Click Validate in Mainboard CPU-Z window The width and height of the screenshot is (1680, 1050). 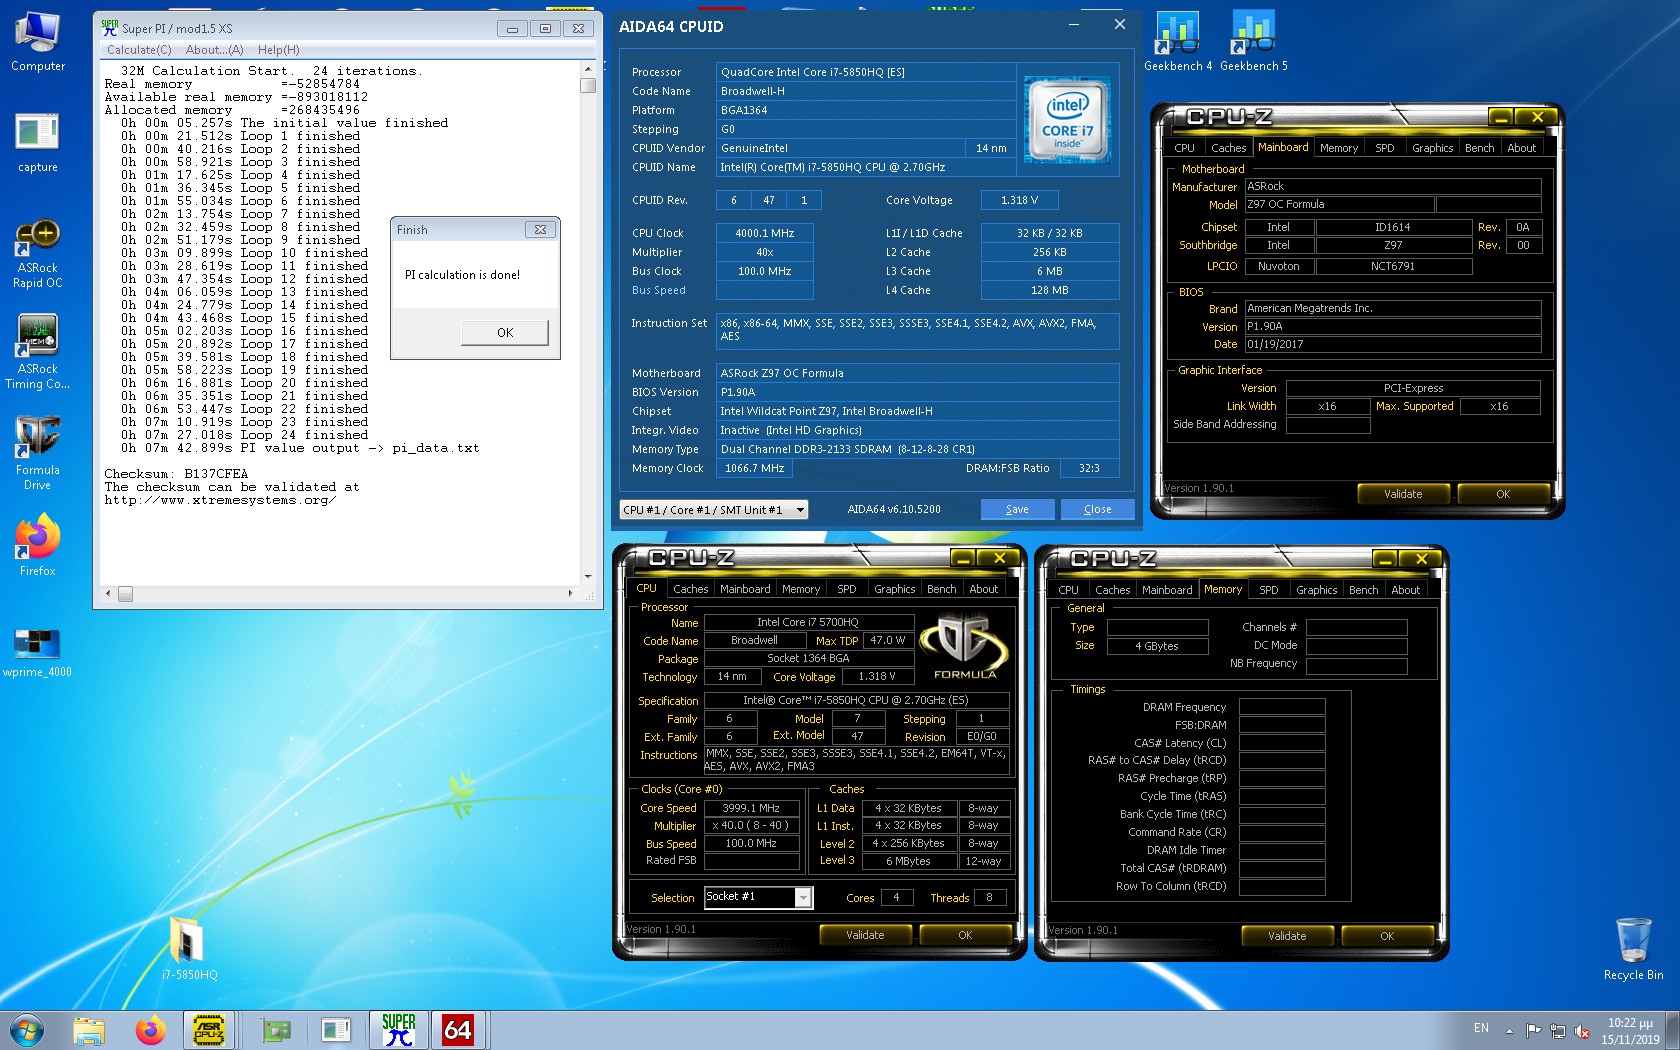coord(1403,494)
